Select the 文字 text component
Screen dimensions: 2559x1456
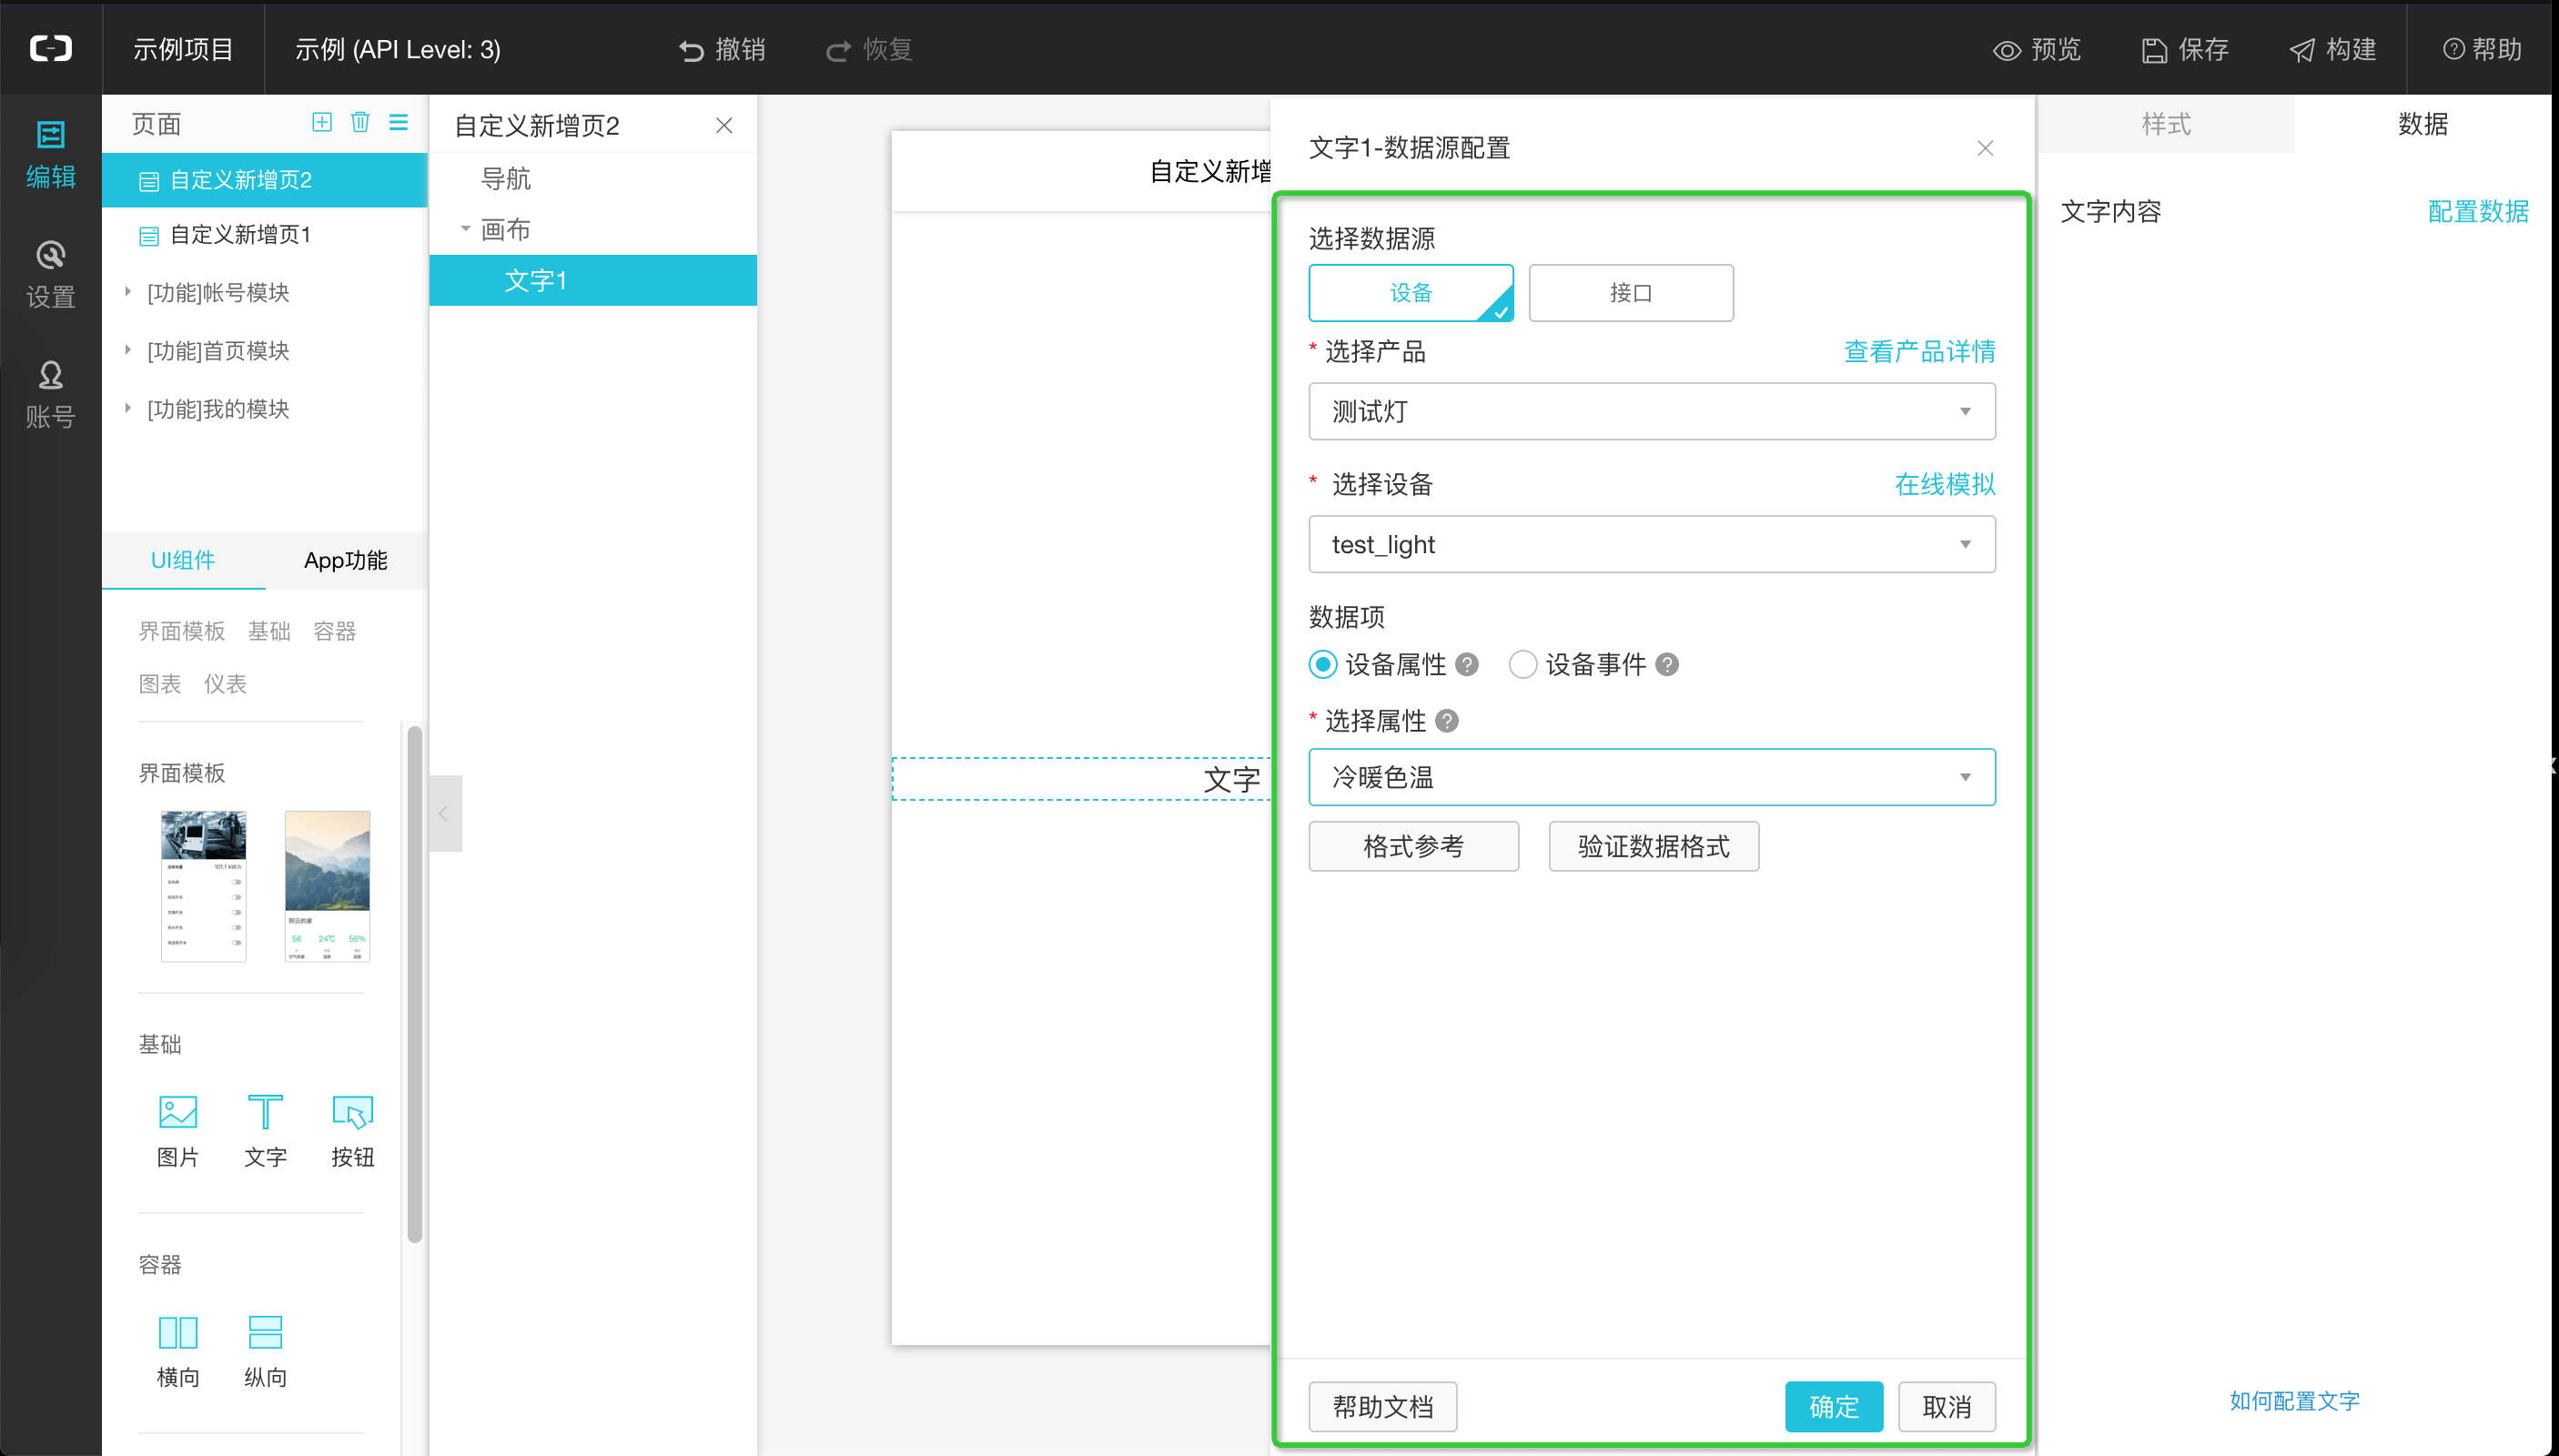click(x=265, y=1131)
